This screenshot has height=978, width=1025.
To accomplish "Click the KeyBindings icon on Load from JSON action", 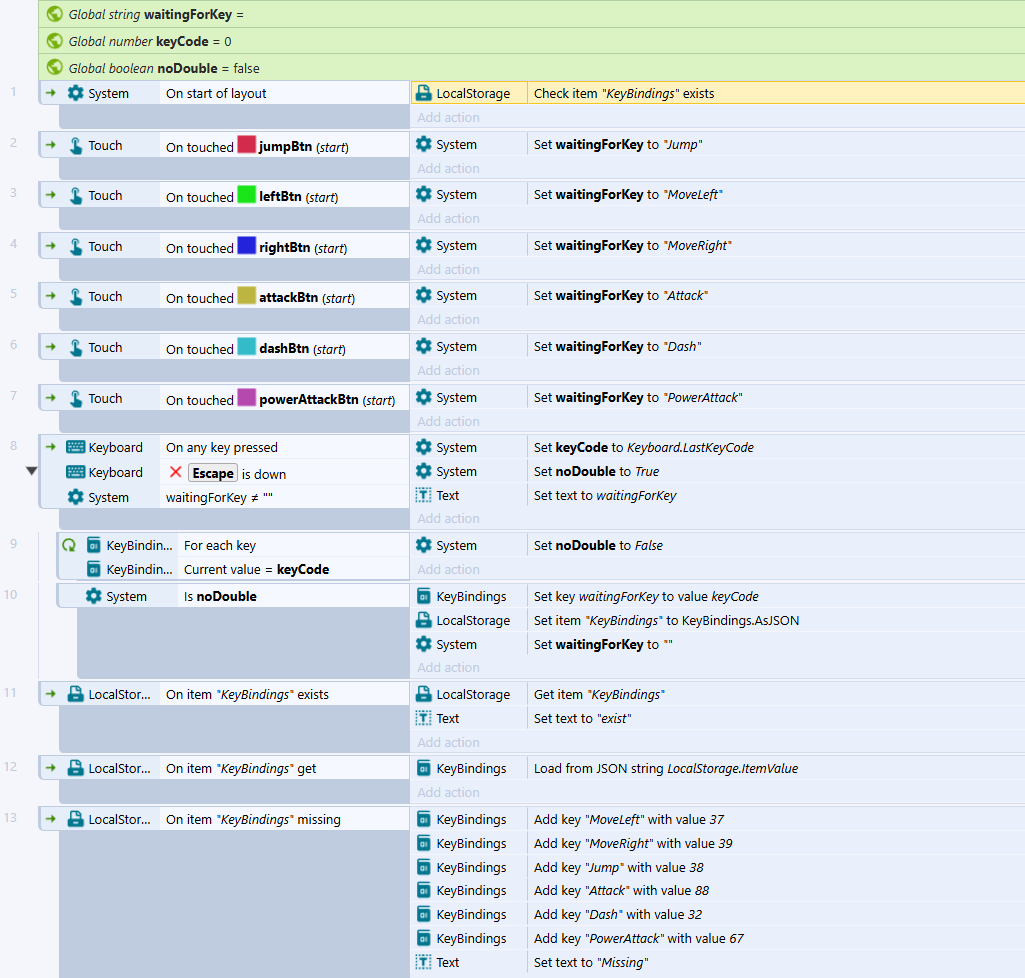I will [424, 768].
